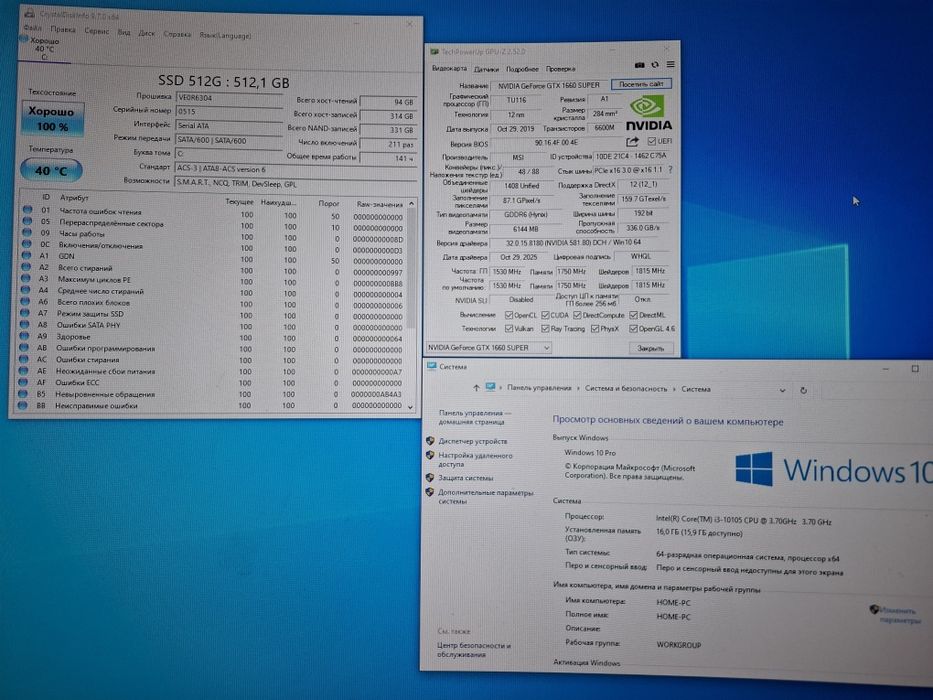This screenshot has height=700, width=933.
Task: Toggle the PhysX checkbox
Action: coord(595,329)
